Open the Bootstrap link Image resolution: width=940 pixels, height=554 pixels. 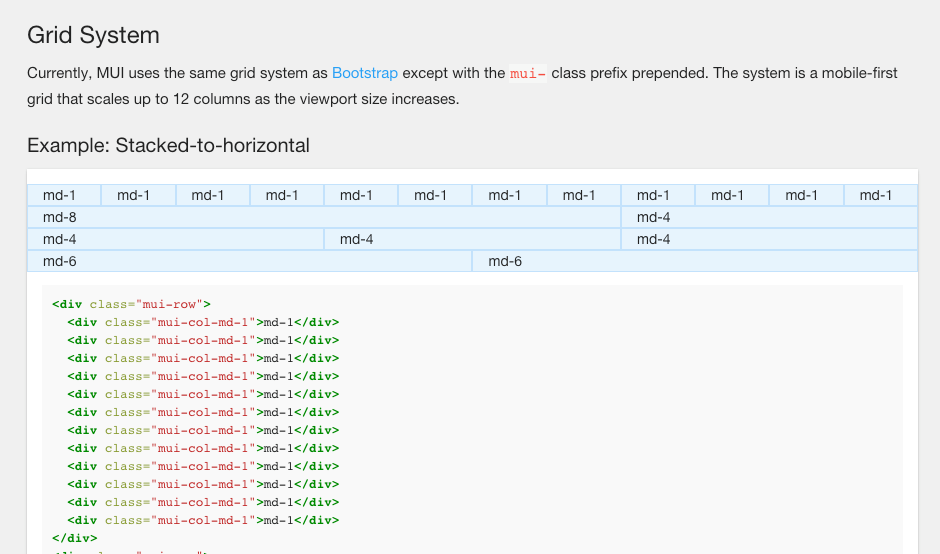click(365, 73)
